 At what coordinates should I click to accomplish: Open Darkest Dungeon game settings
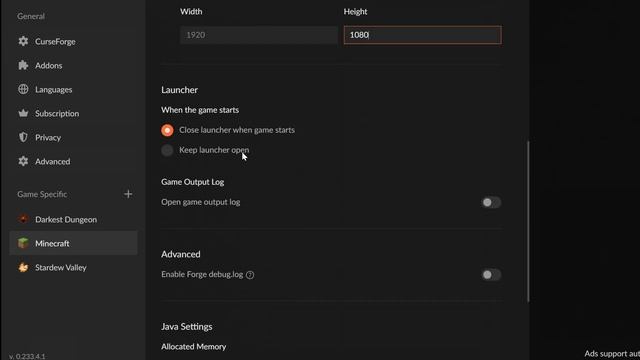(x=73, y=219)
